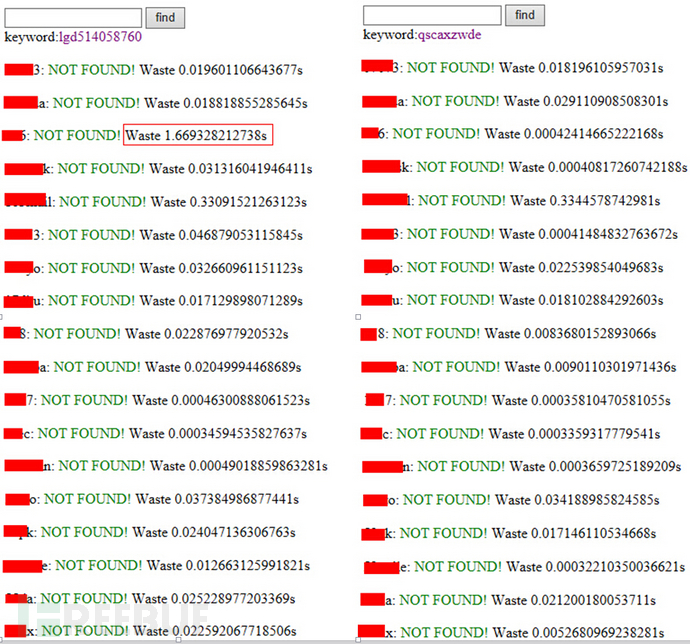Click the value Waste 0.024047136306763s
Viewport: 690px width, 644px height.
[214, 532]
